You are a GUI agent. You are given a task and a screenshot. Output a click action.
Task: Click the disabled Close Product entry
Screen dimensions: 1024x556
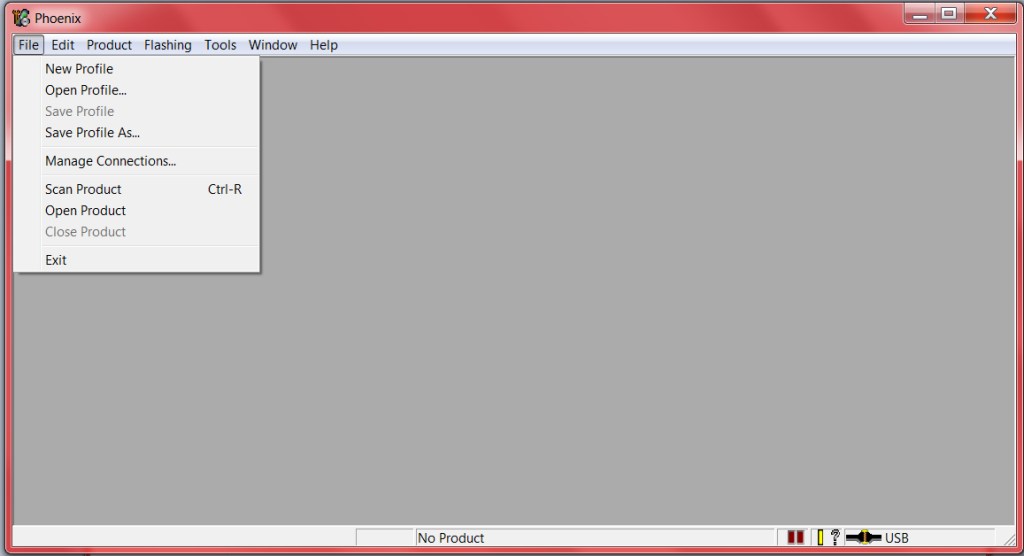(x=136, y=232)
